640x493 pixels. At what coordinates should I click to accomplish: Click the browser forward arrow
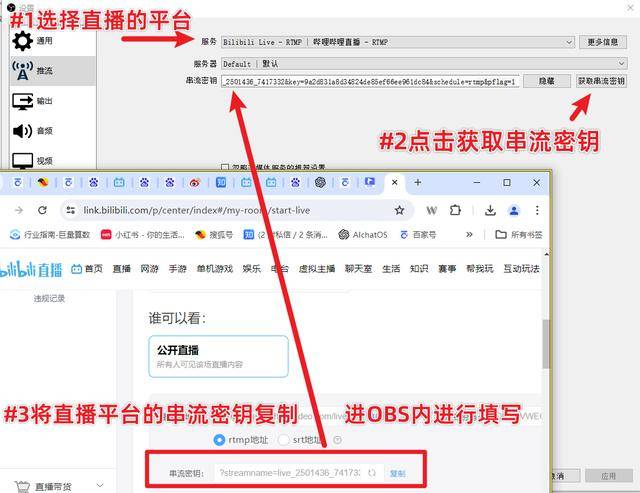19,210
